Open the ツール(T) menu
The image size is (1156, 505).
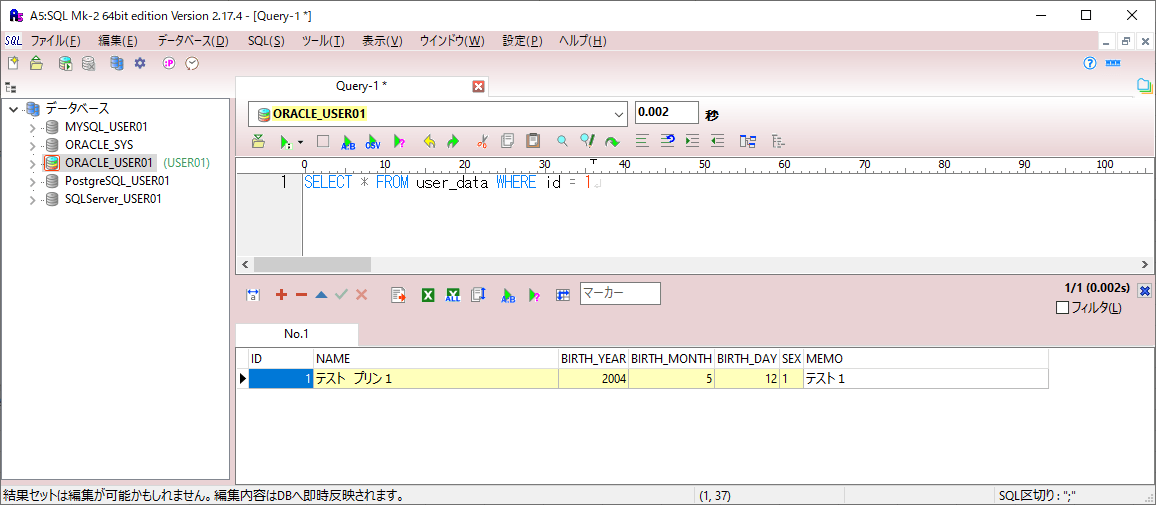tap(322, 41)
